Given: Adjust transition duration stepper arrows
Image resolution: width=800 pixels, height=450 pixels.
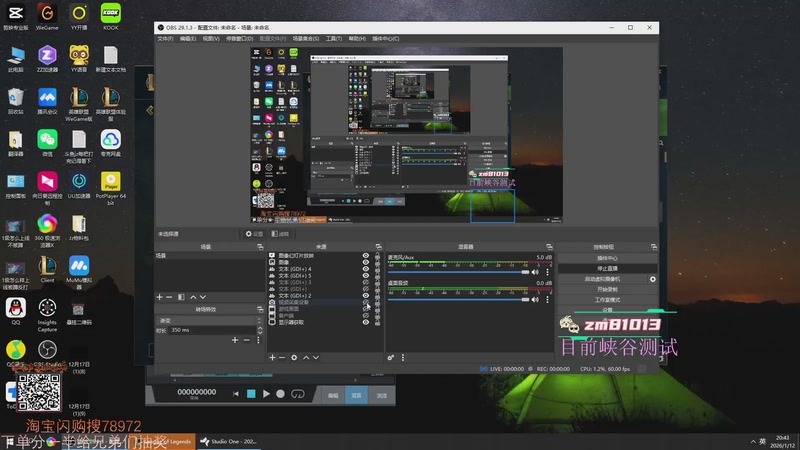Looking at the screenshot, I should point(260,331).
